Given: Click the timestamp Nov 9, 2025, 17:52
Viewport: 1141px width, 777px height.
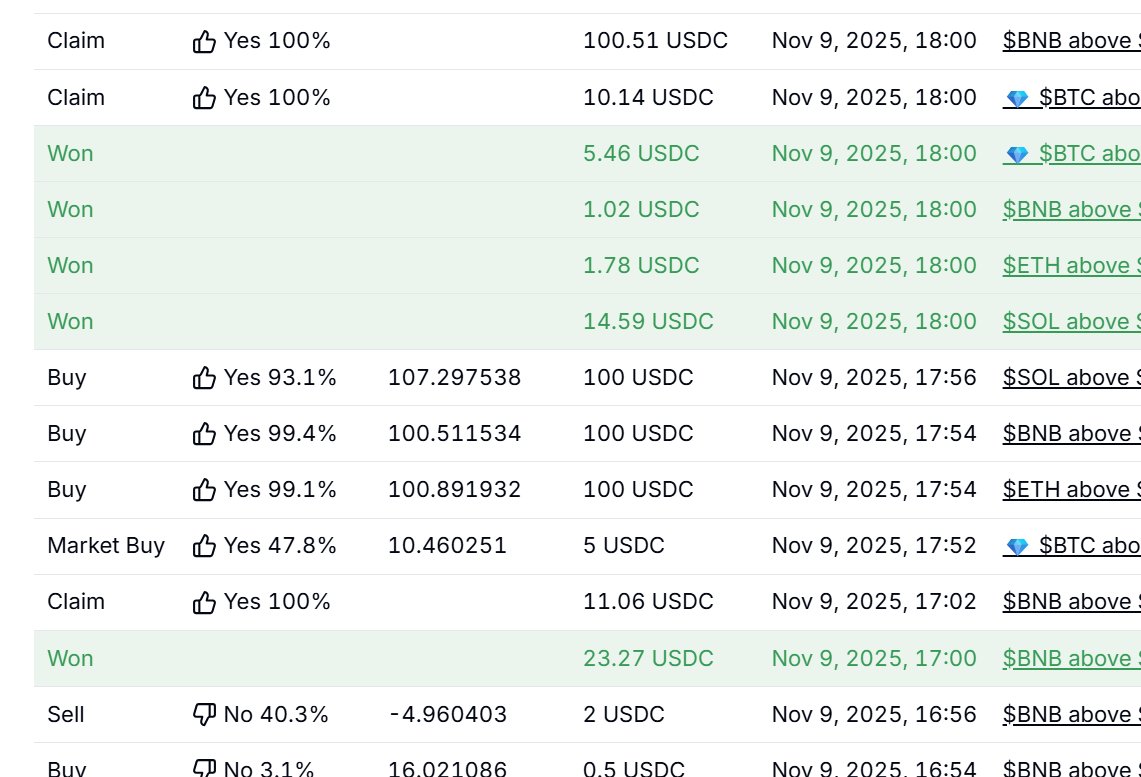Looking at the screenshot, I should point(874,545).
